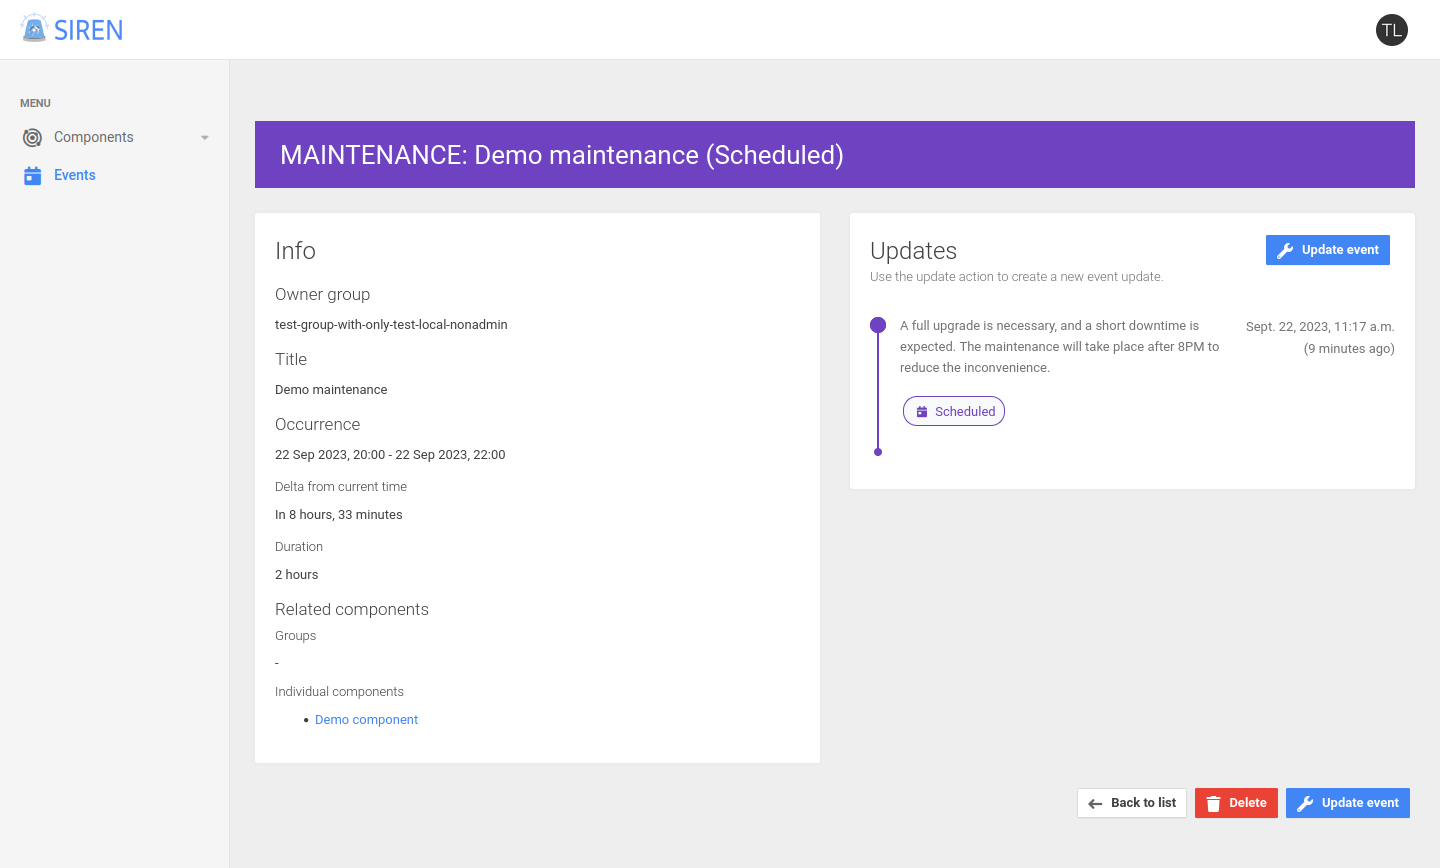
Task: Click the calendar icon inside Scheduled badge
Action: [922, 411]
